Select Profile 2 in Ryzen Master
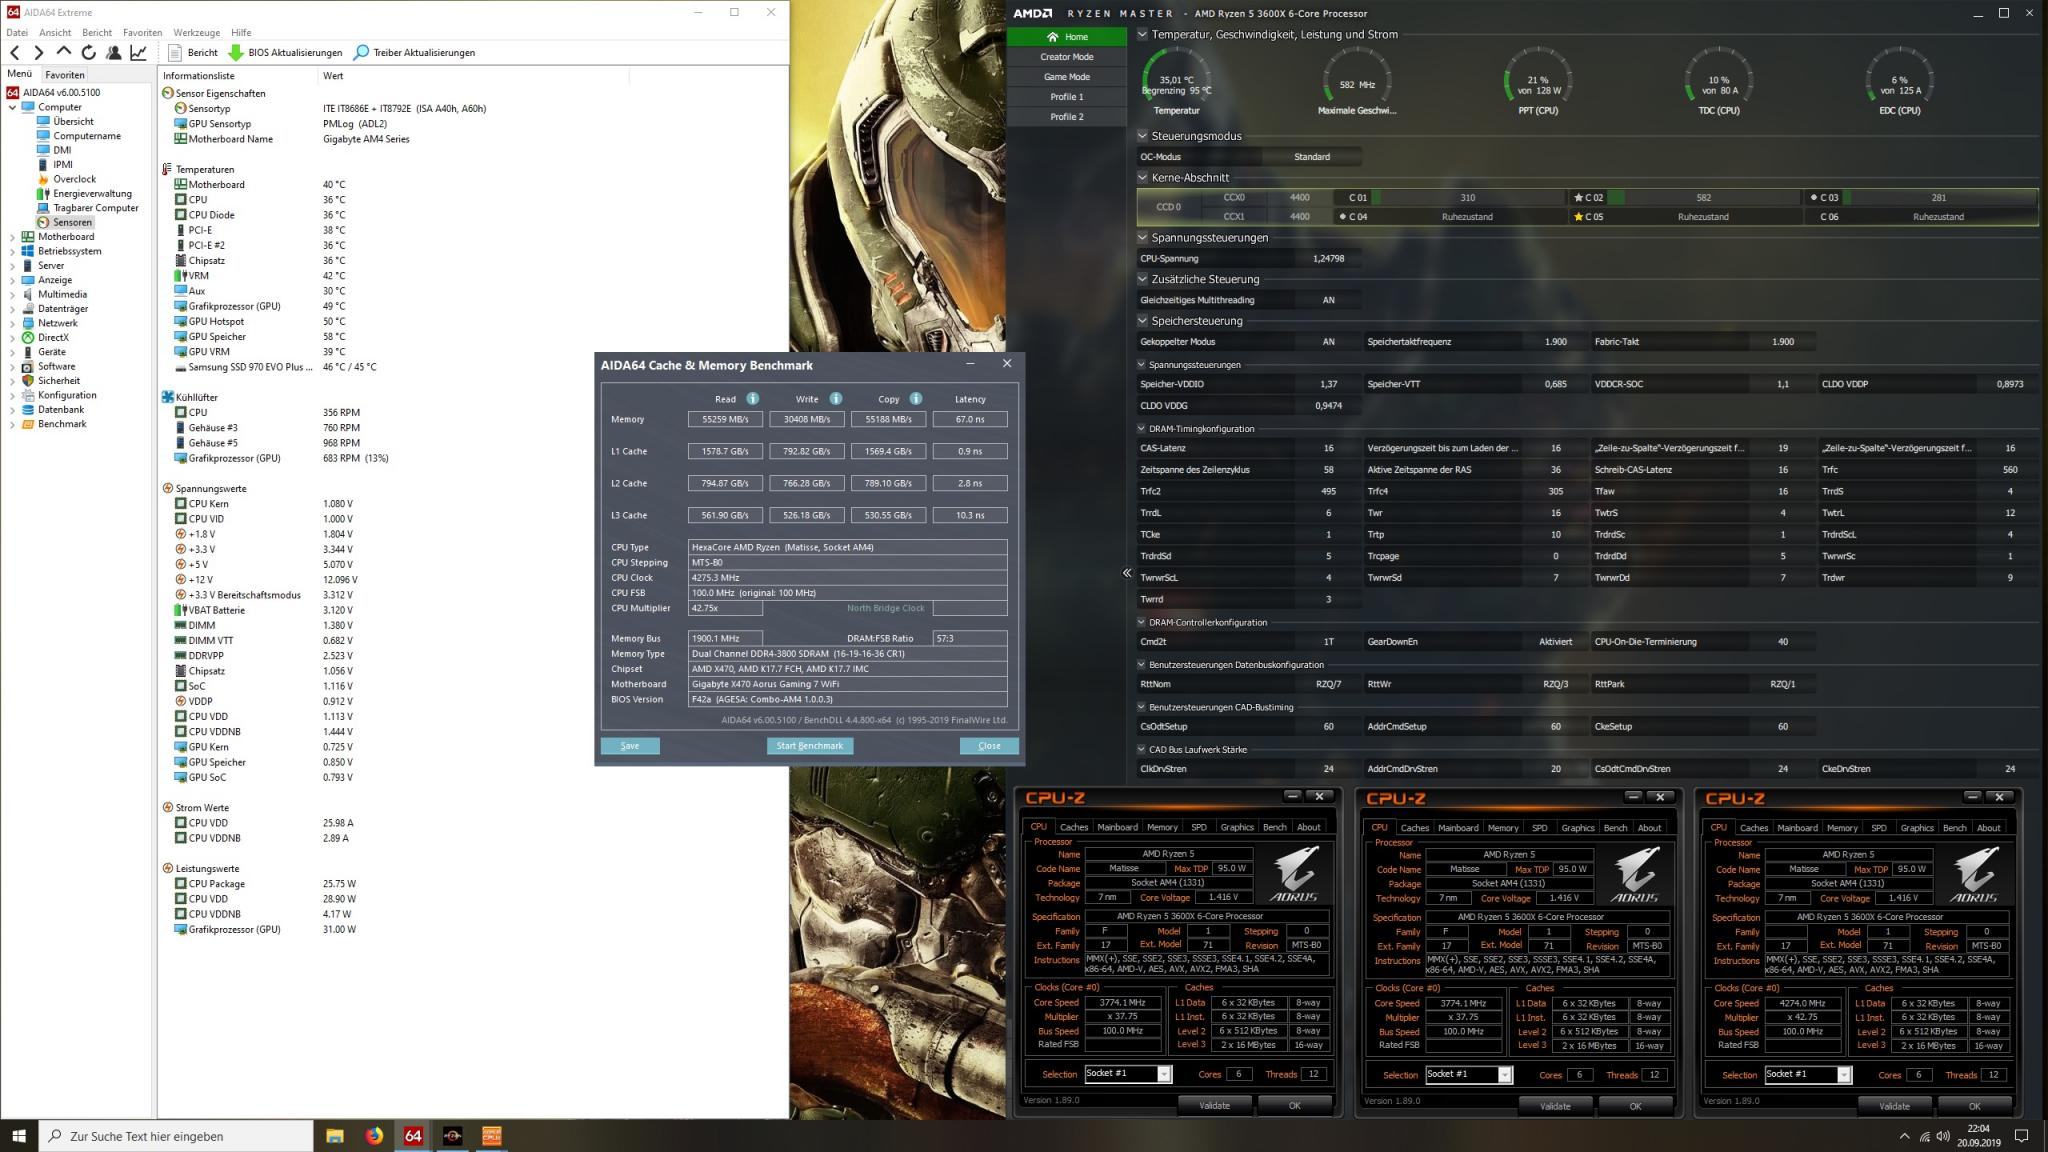 click(x=1066, y=117)
